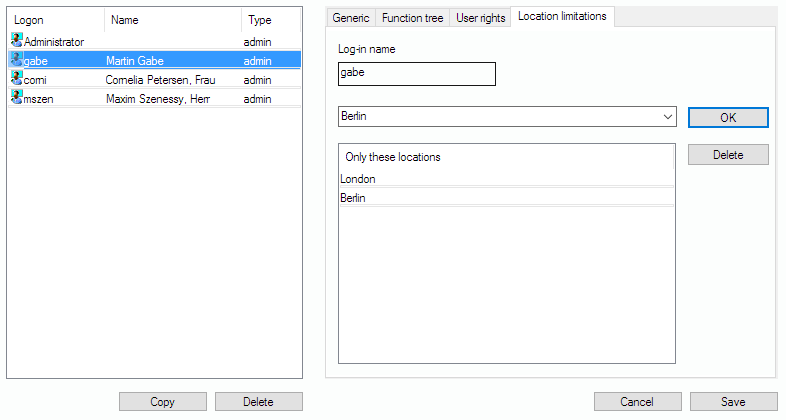This screenshot has width=786, height=420.
Task: Click the mszen user icon
Action: click(16, 97)
